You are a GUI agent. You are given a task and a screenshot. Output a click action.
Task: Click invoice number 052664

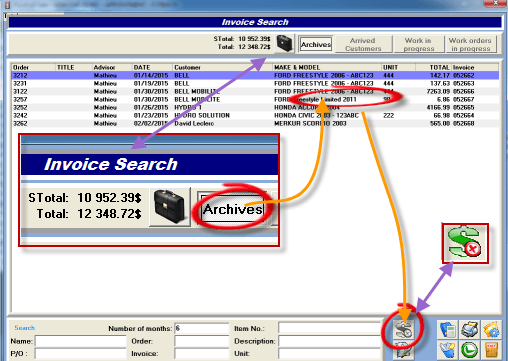coord(463,115)
